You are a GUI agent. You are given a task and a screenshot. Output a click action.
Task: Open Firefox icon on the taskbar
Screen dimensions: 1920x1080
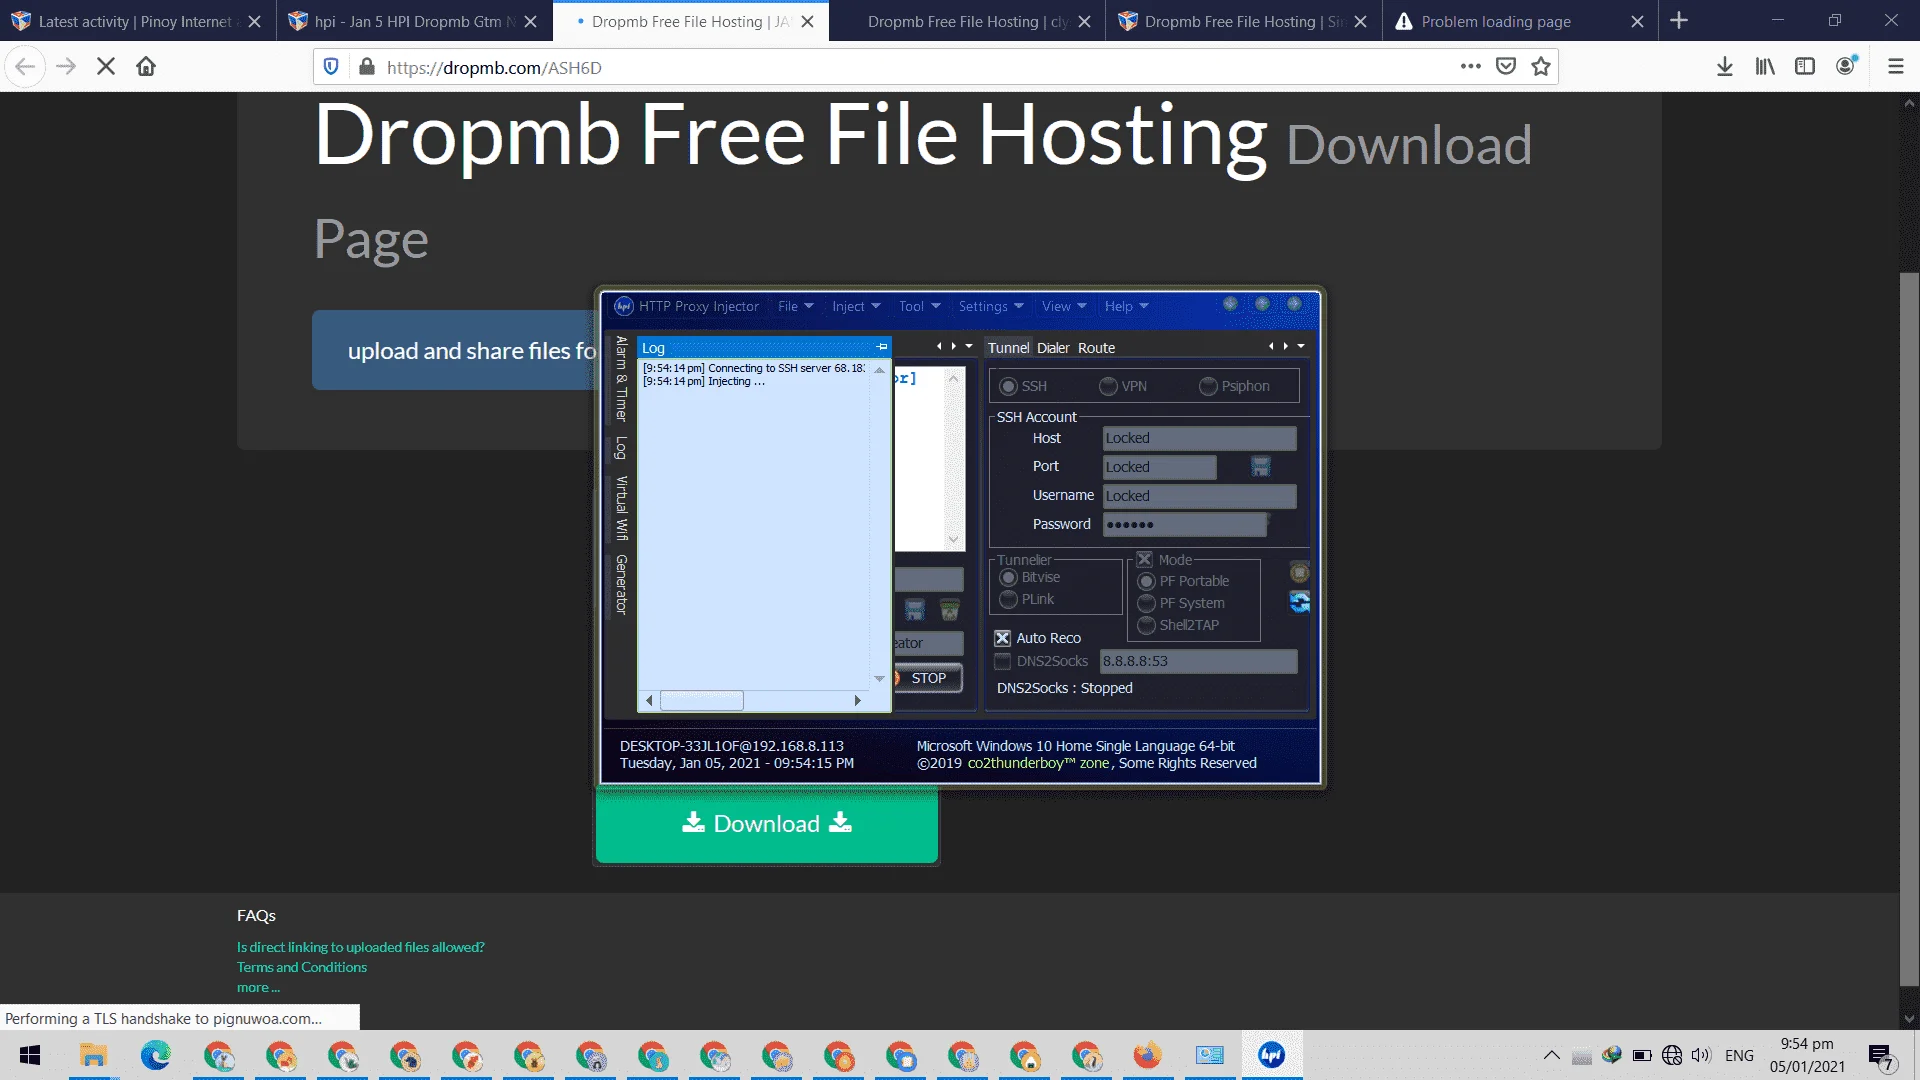[1147, 1056]
